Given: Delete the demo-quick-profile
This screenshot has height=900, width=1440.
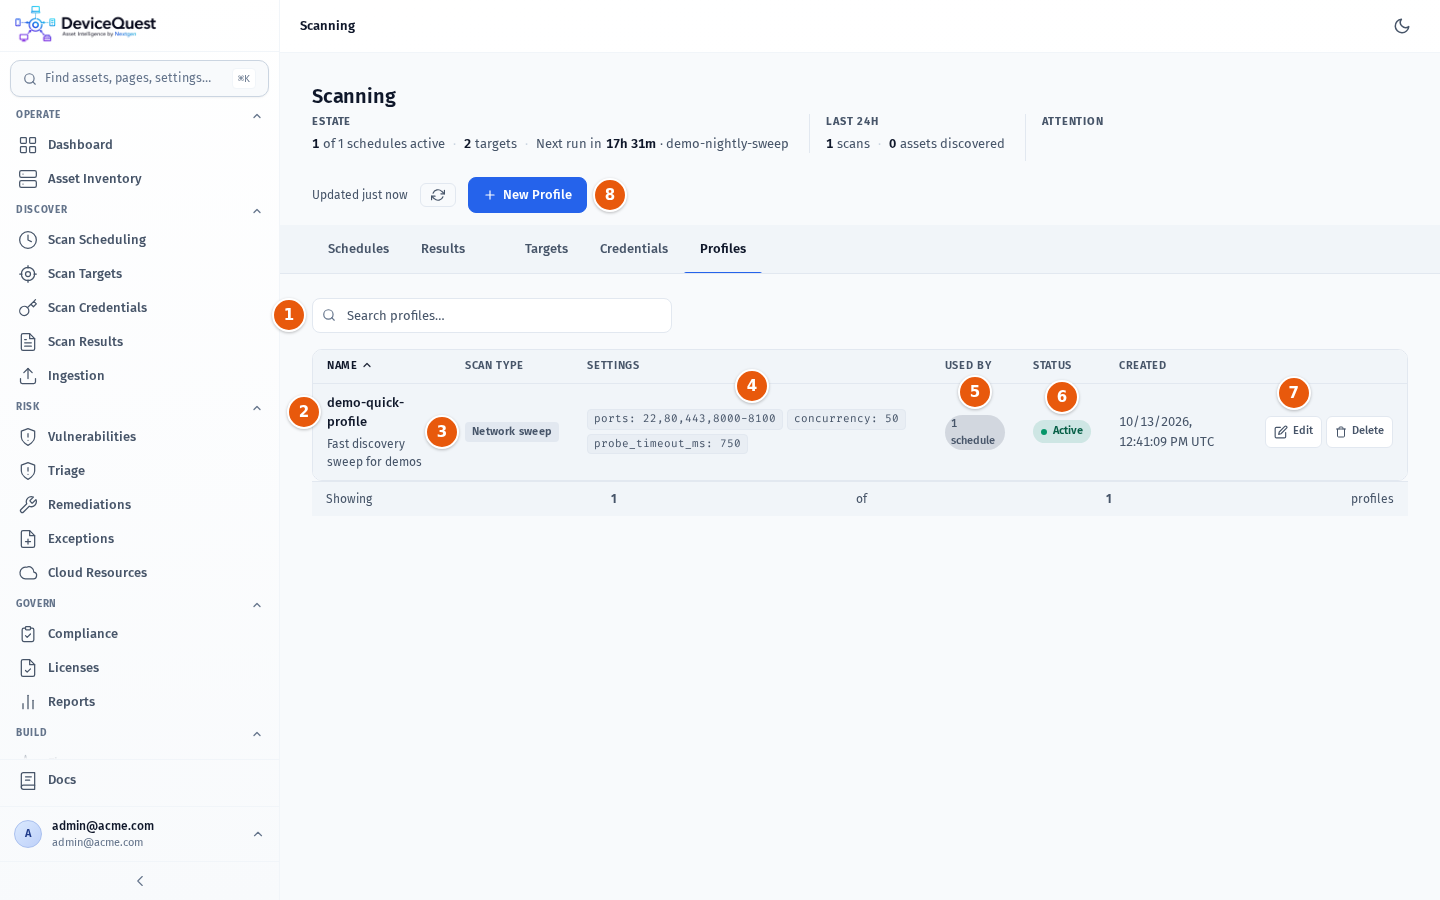Looking at the screenshot, I should click(1359, 432).
